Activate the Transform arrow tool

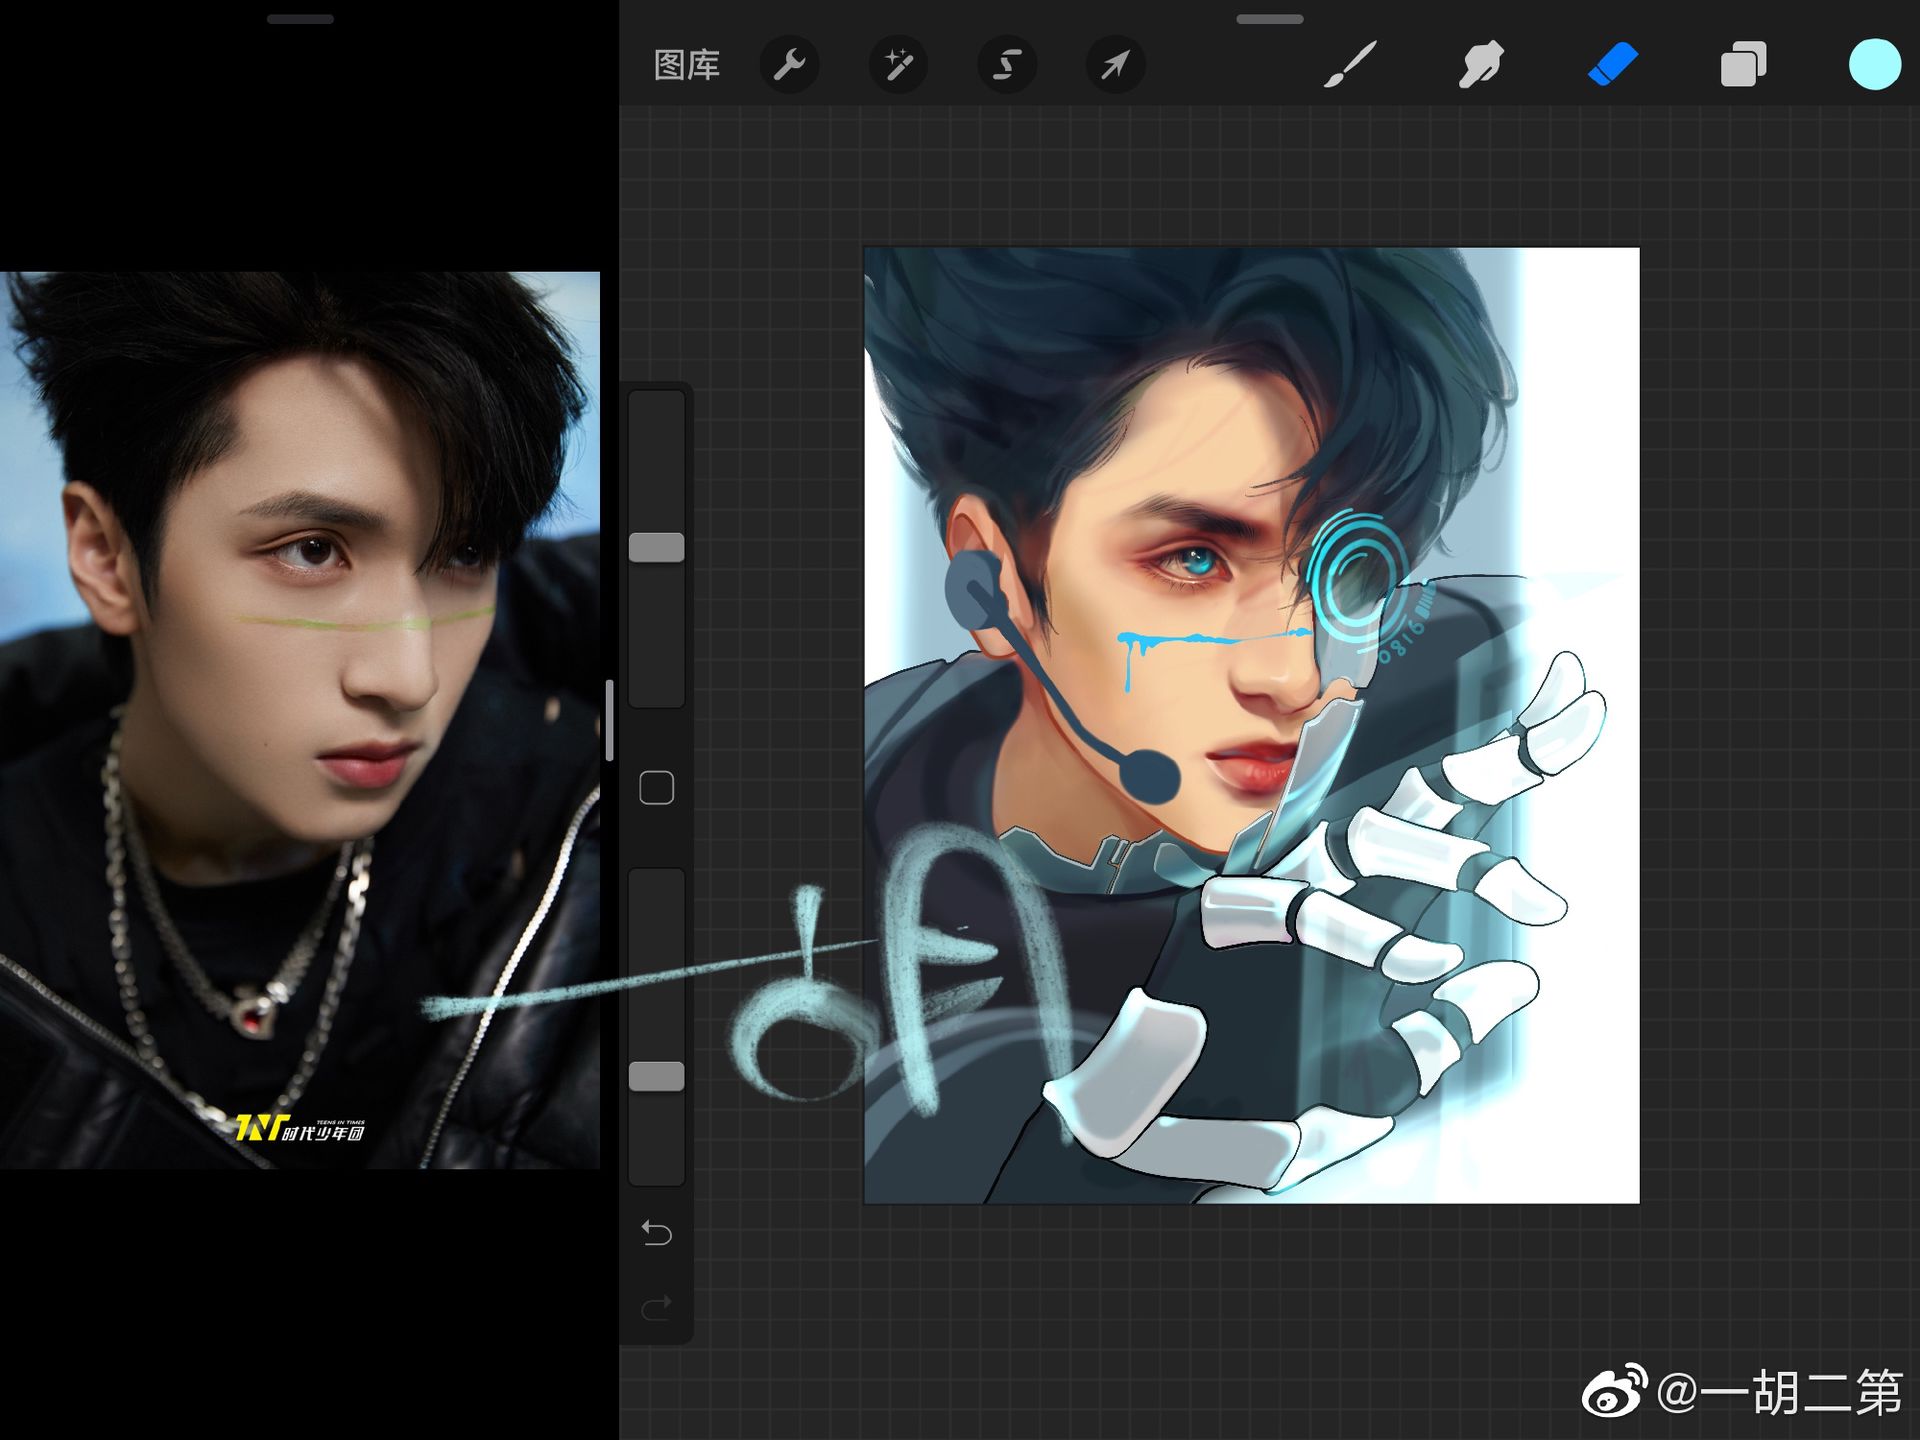(x=1115, y=65)
